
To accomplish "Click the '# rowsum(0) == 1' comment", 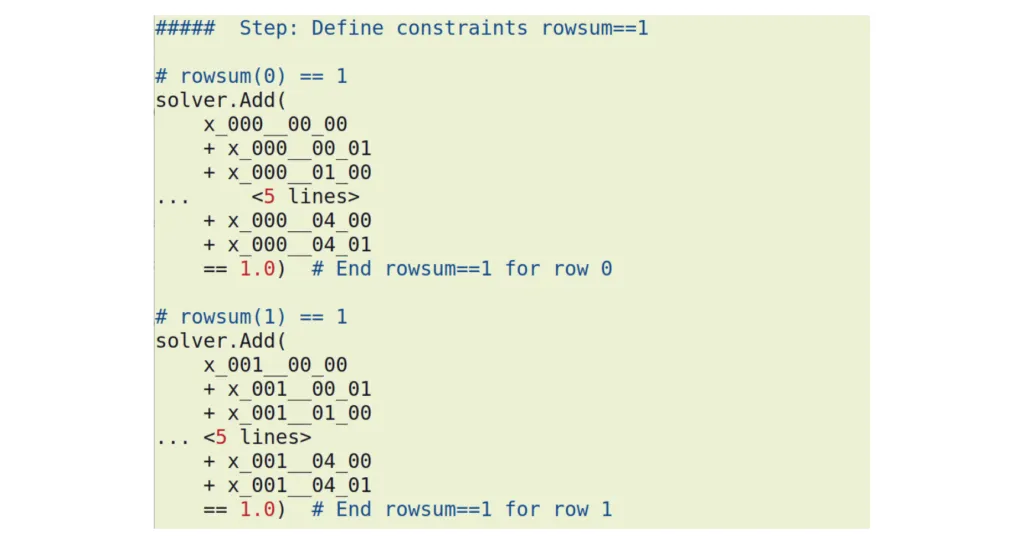I will 251,76.
